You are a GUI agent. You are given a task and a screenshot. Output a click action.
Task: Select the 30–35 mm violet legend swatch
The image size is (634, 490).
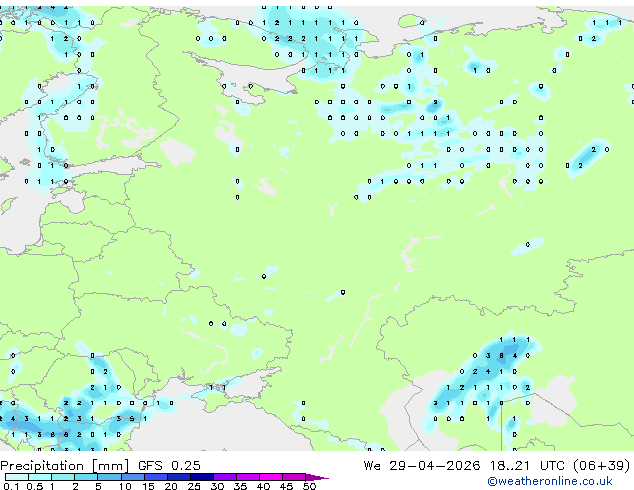point(224,477)
